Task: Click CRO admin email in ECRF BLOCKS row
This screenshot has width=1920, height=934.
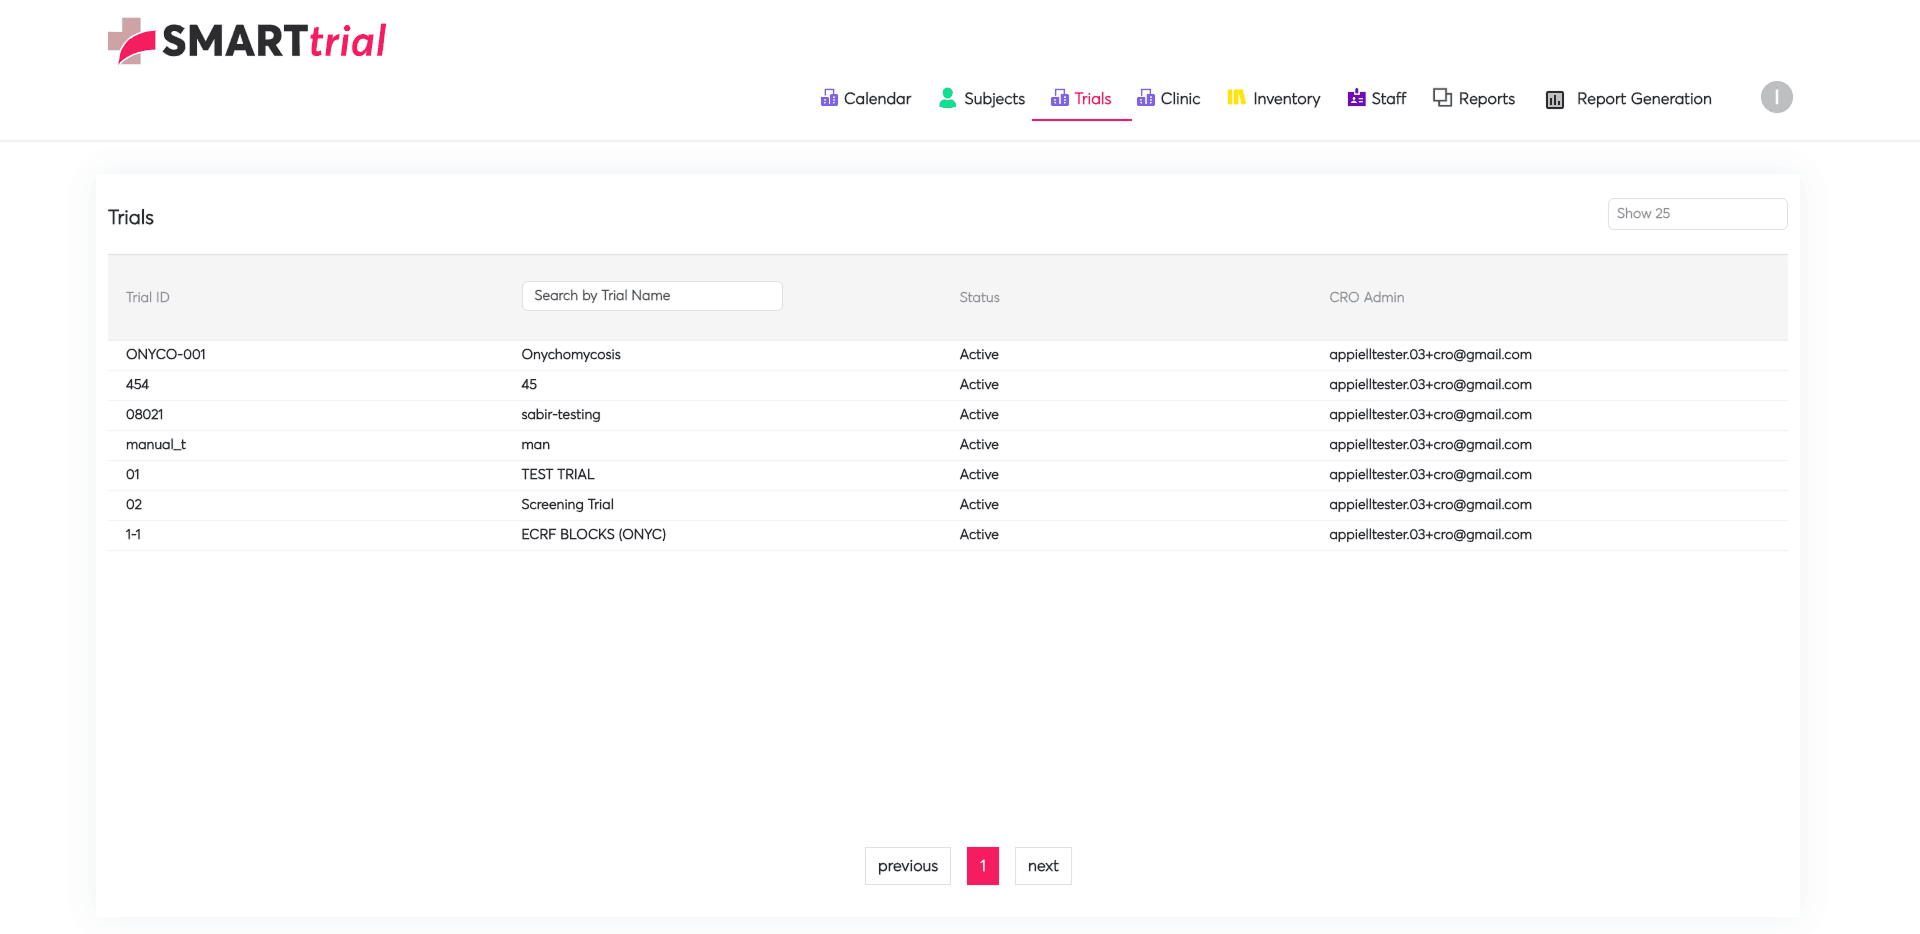Action: tap(1430, 534)
